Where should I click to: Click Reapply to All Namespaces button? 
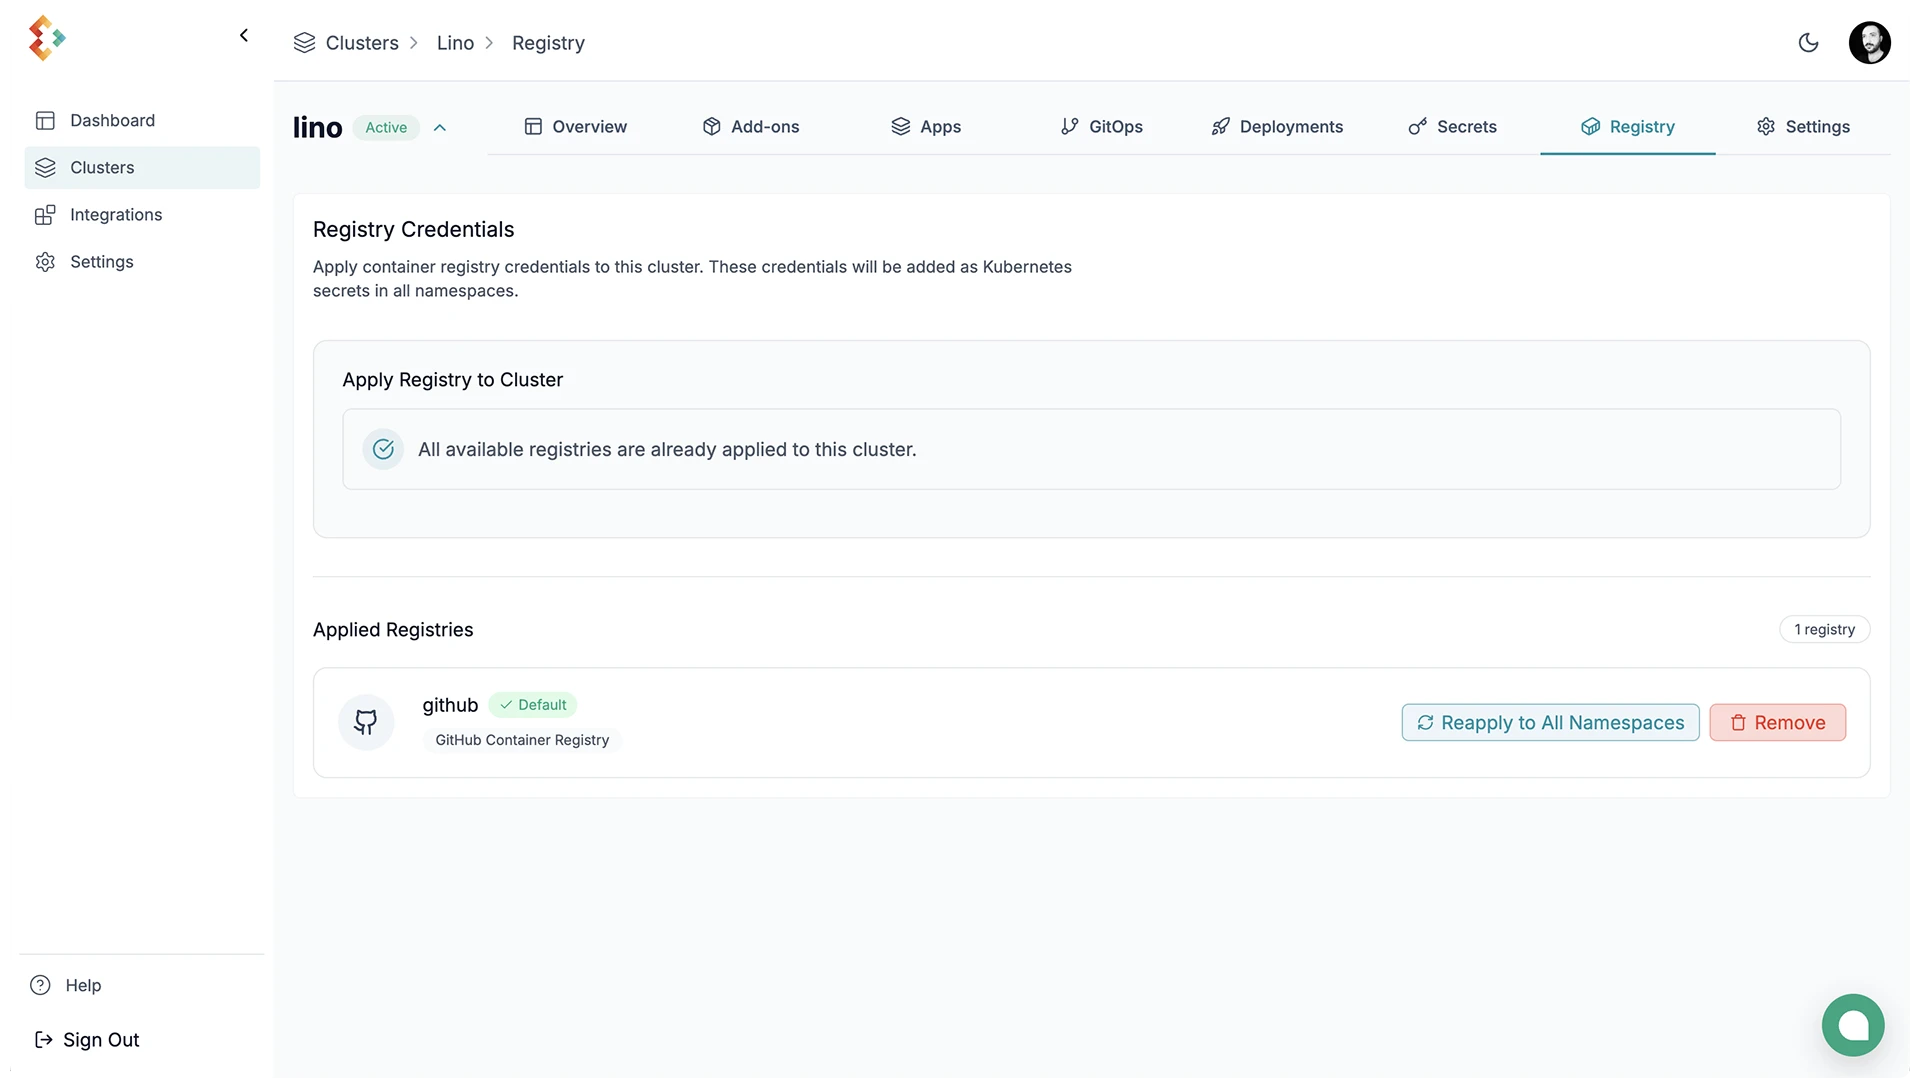[1549, 723]
